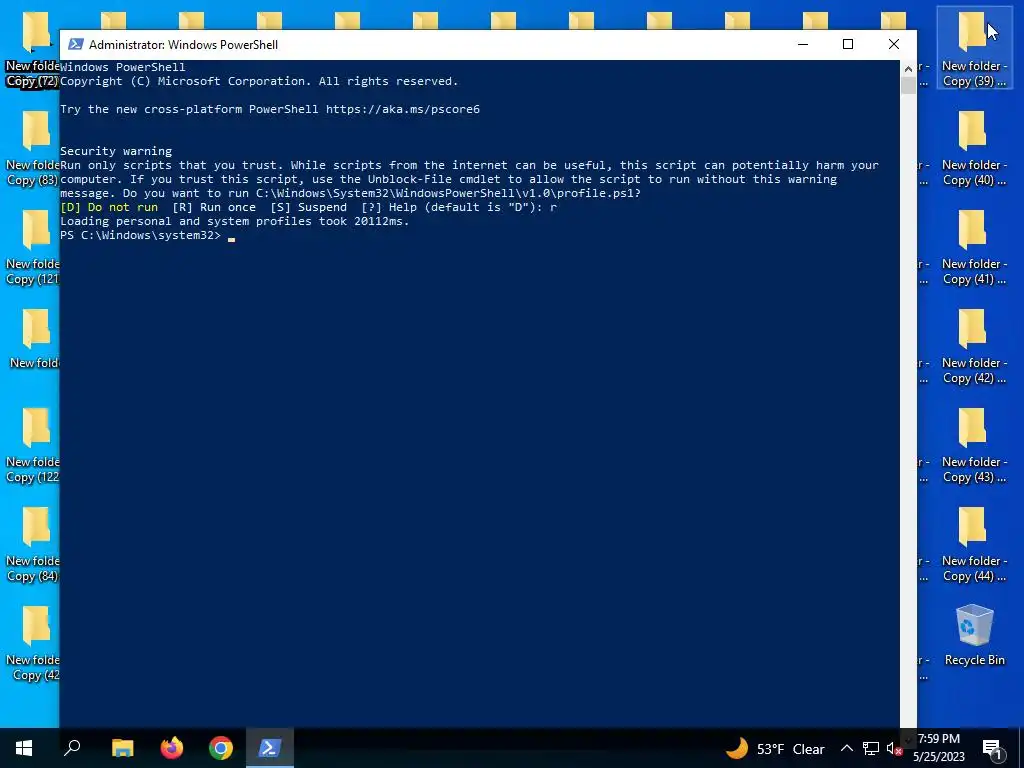Select New folder Copy (122) desktop icon
This screenshot has width=1024, height=768.
pos(31,445)
